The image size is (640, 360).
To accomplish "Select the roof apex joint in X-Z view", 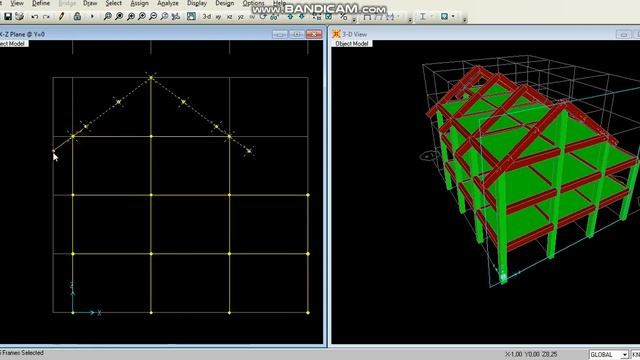I will coord(151,78).
